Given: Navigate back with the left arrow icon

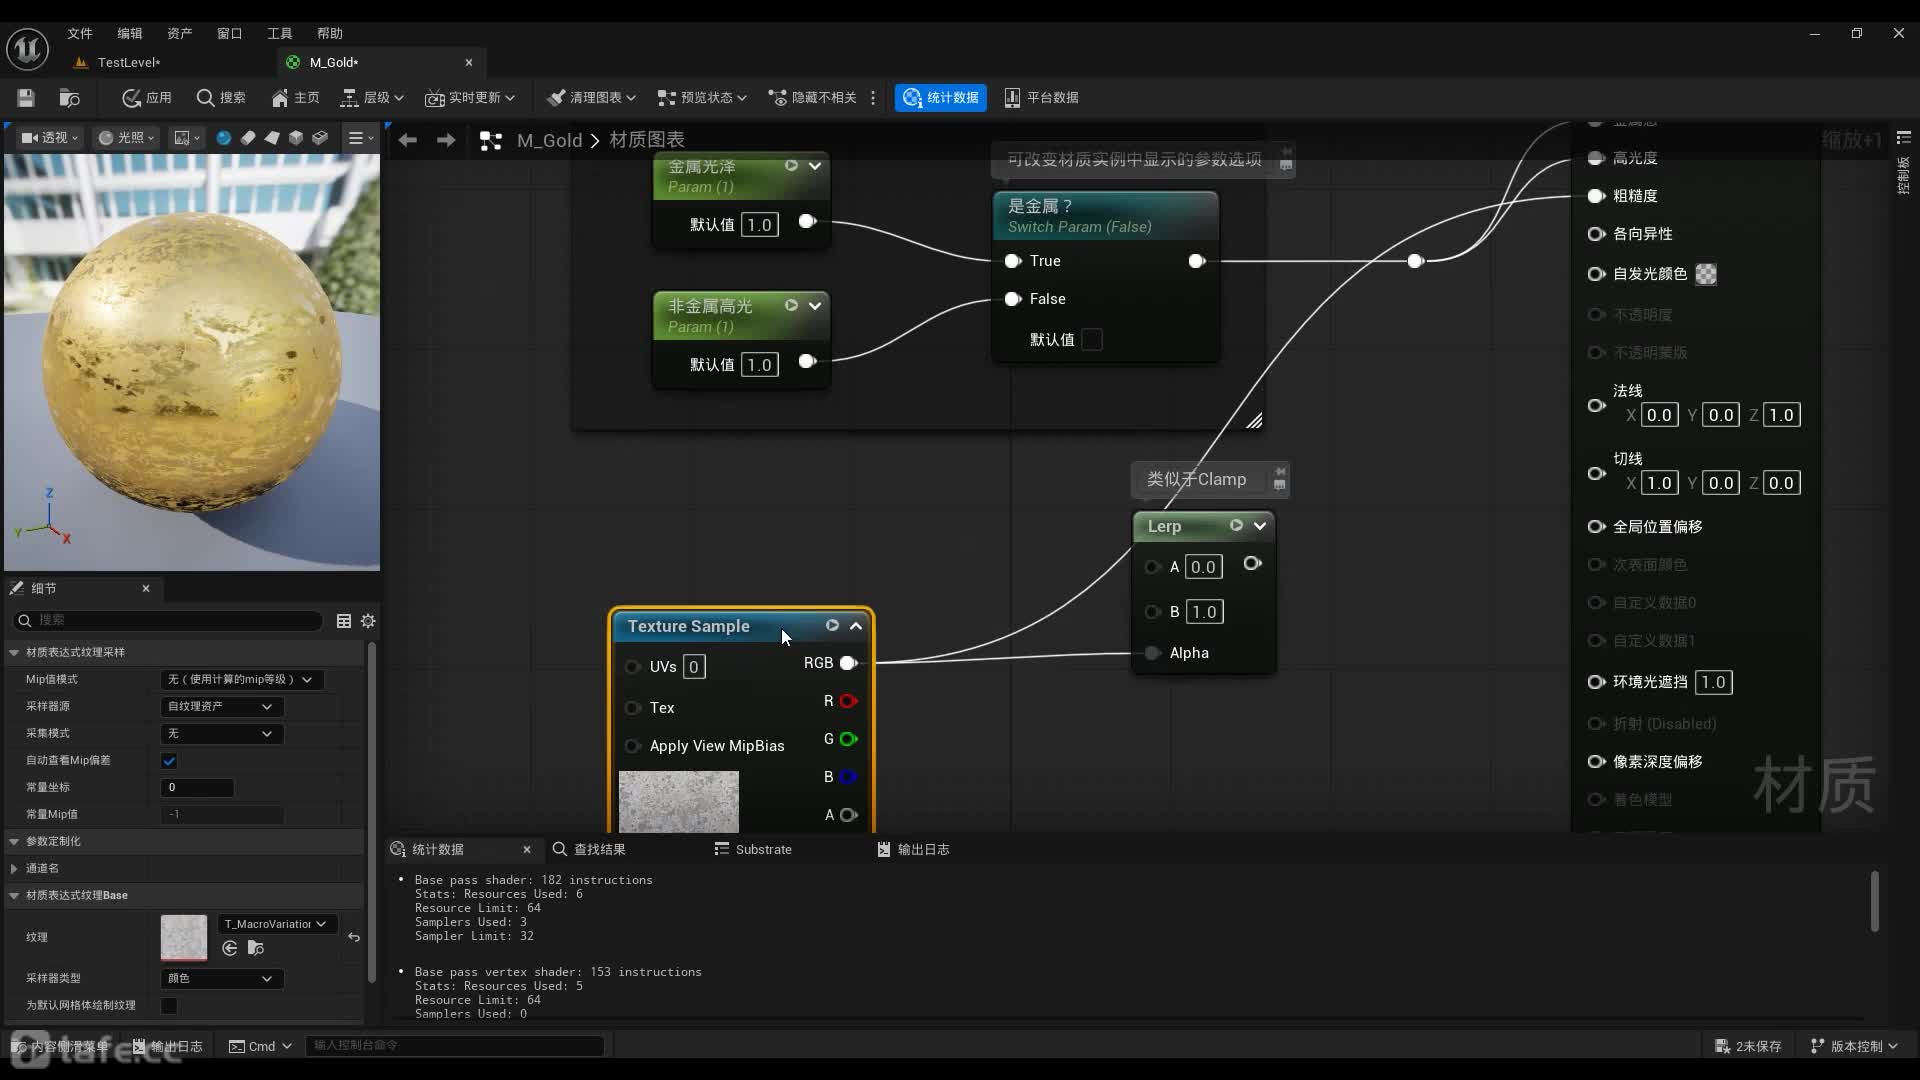Looking at the screenshot, I should point(407,140).
